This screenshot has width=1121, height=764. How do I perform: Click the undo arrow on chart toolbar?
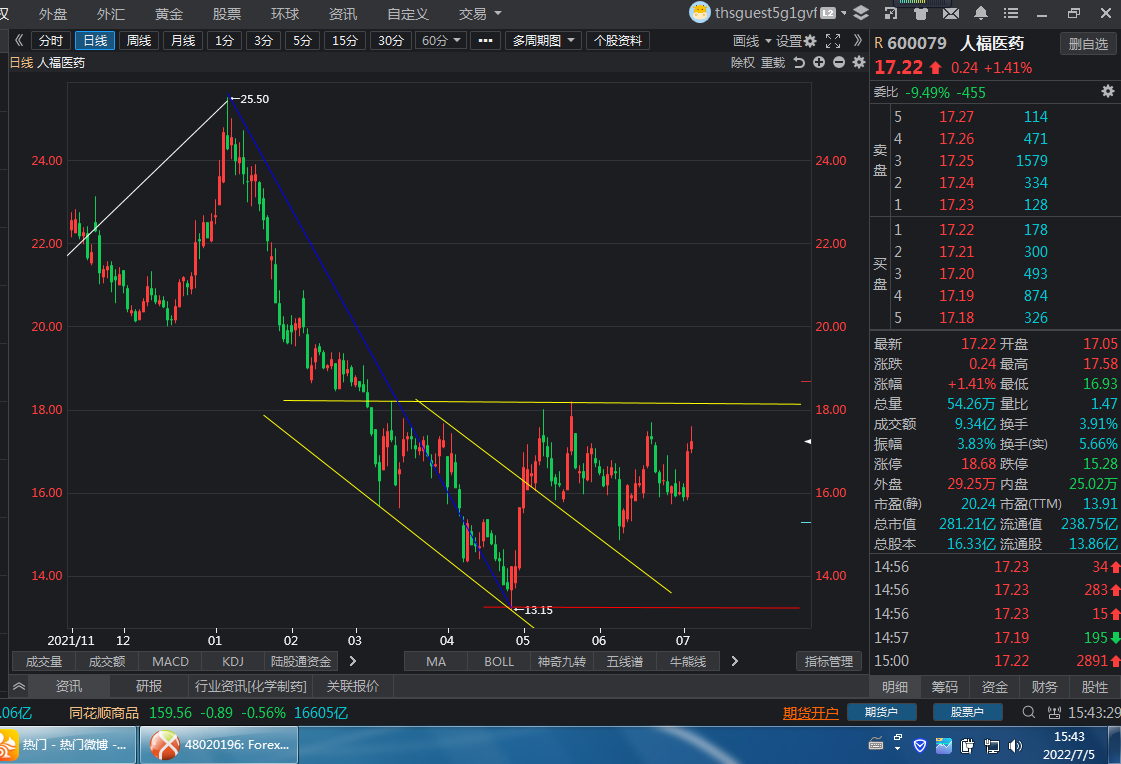point(799,62)
